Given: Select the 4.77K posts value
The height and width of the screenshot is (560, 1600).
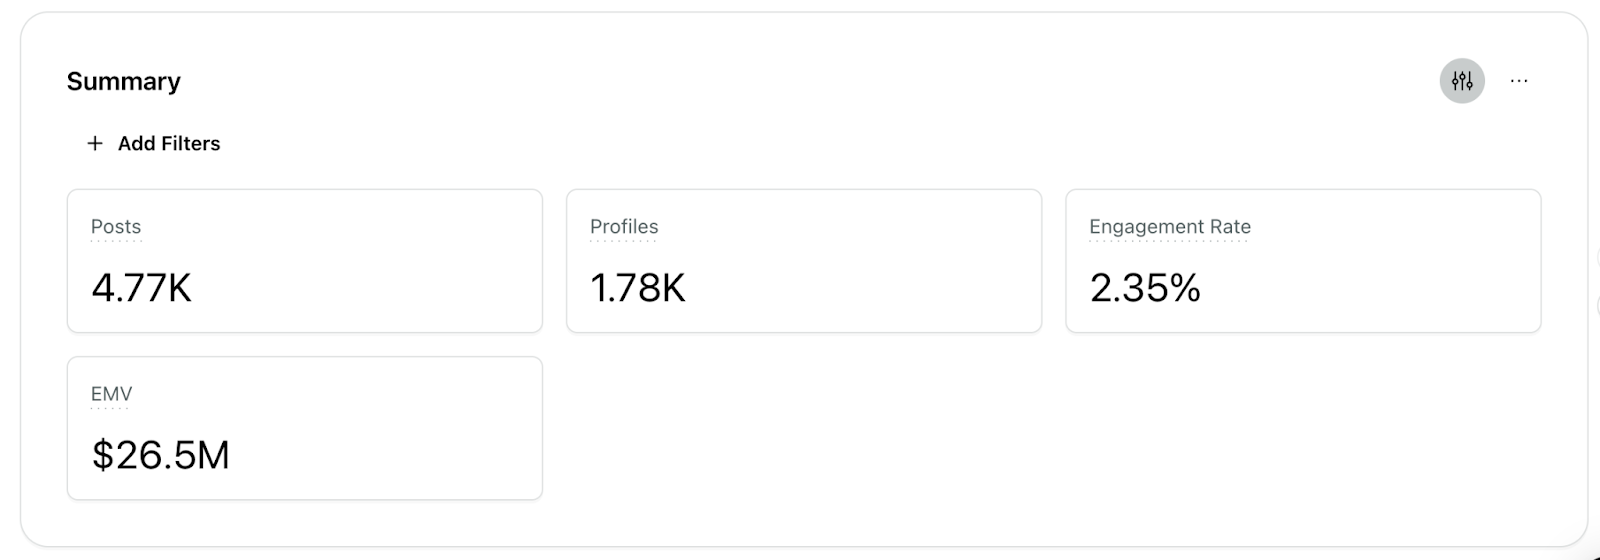Looking at the screenshot, I should pos(141,288).
